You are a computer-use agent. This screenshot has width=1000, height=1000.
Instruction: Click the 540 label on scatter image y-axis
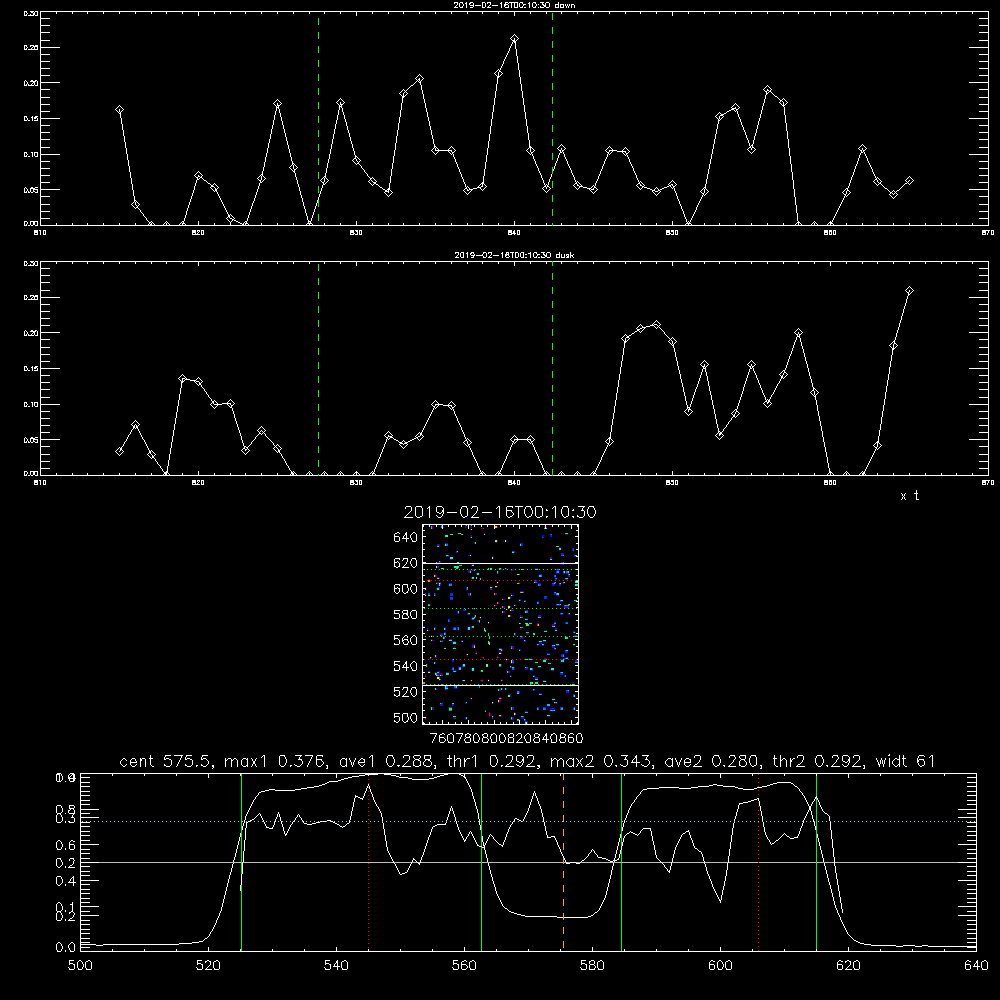coord(406,666)
